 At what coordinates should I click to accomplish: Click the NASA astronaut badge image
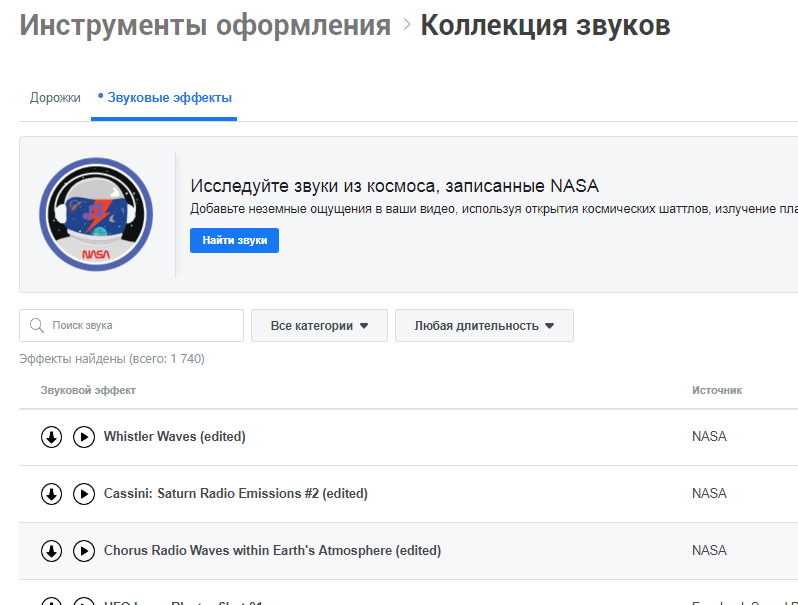point(96,214)
